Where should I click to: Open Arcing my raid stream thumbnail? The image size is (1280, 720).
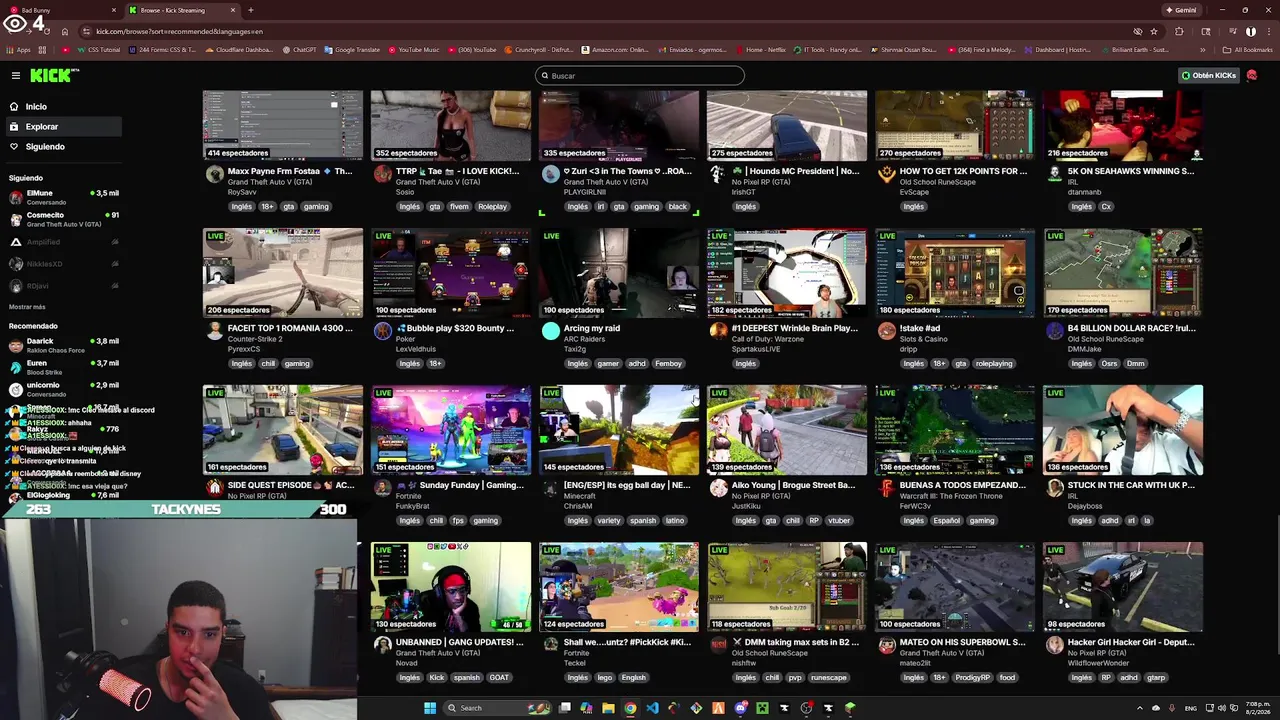619,272
